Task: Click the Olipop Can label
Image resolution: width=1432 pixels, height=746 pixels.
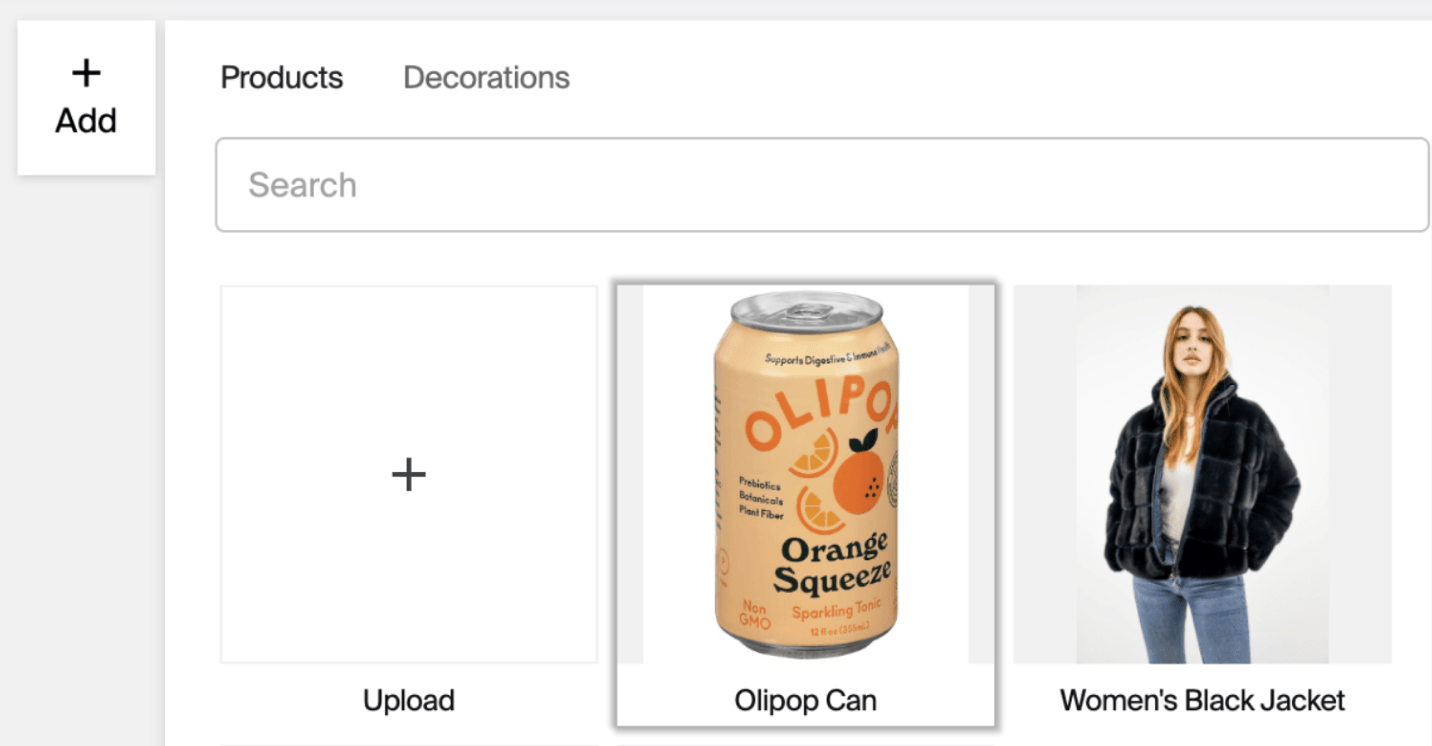Action: click(x=804, y=700)
